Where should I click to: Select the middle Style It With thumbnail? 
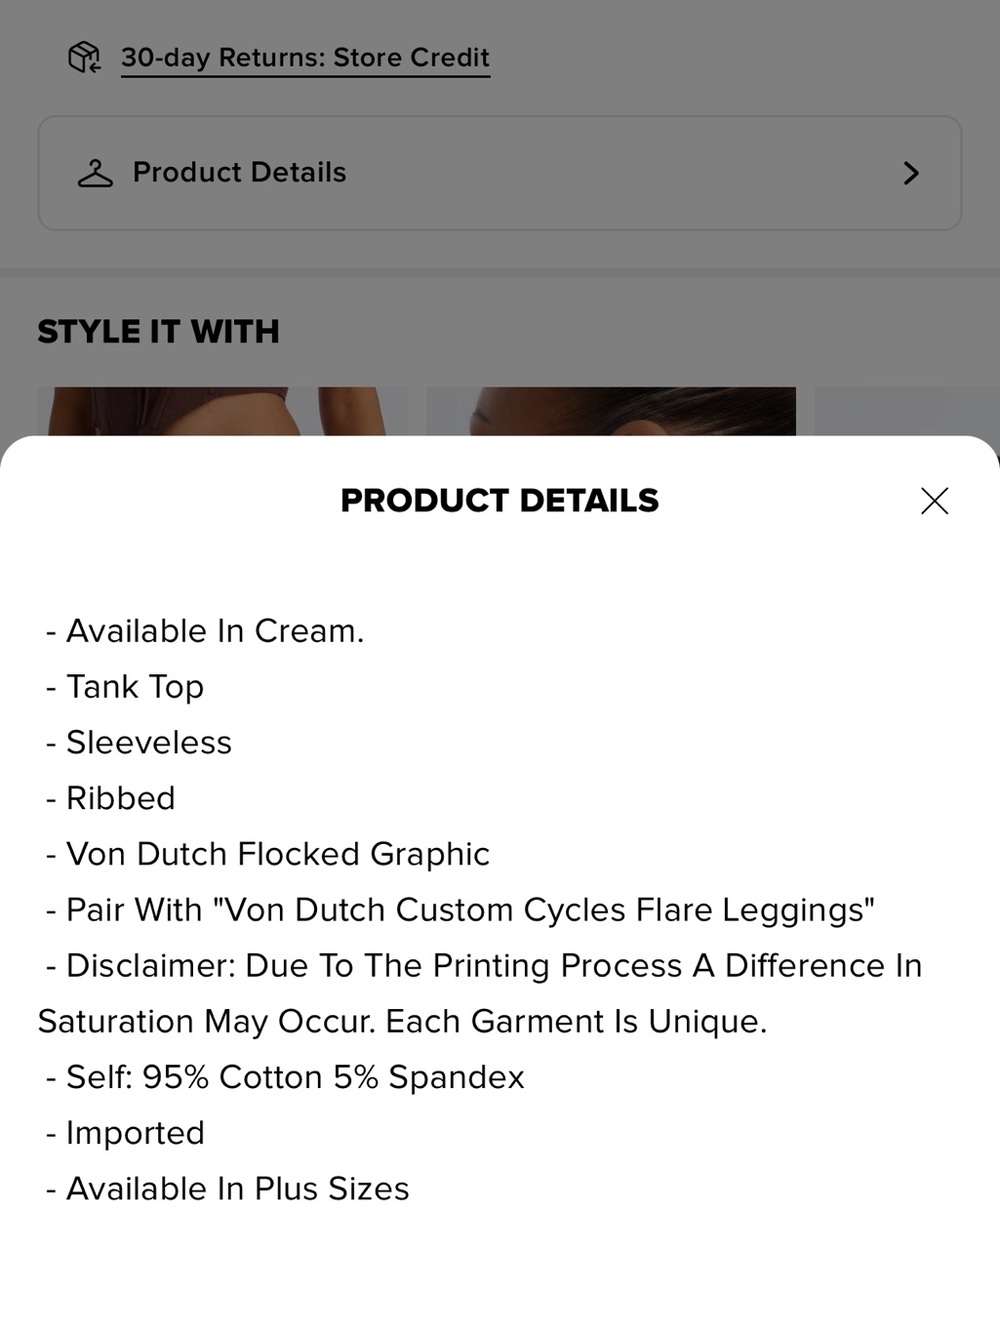coord(611,411)
